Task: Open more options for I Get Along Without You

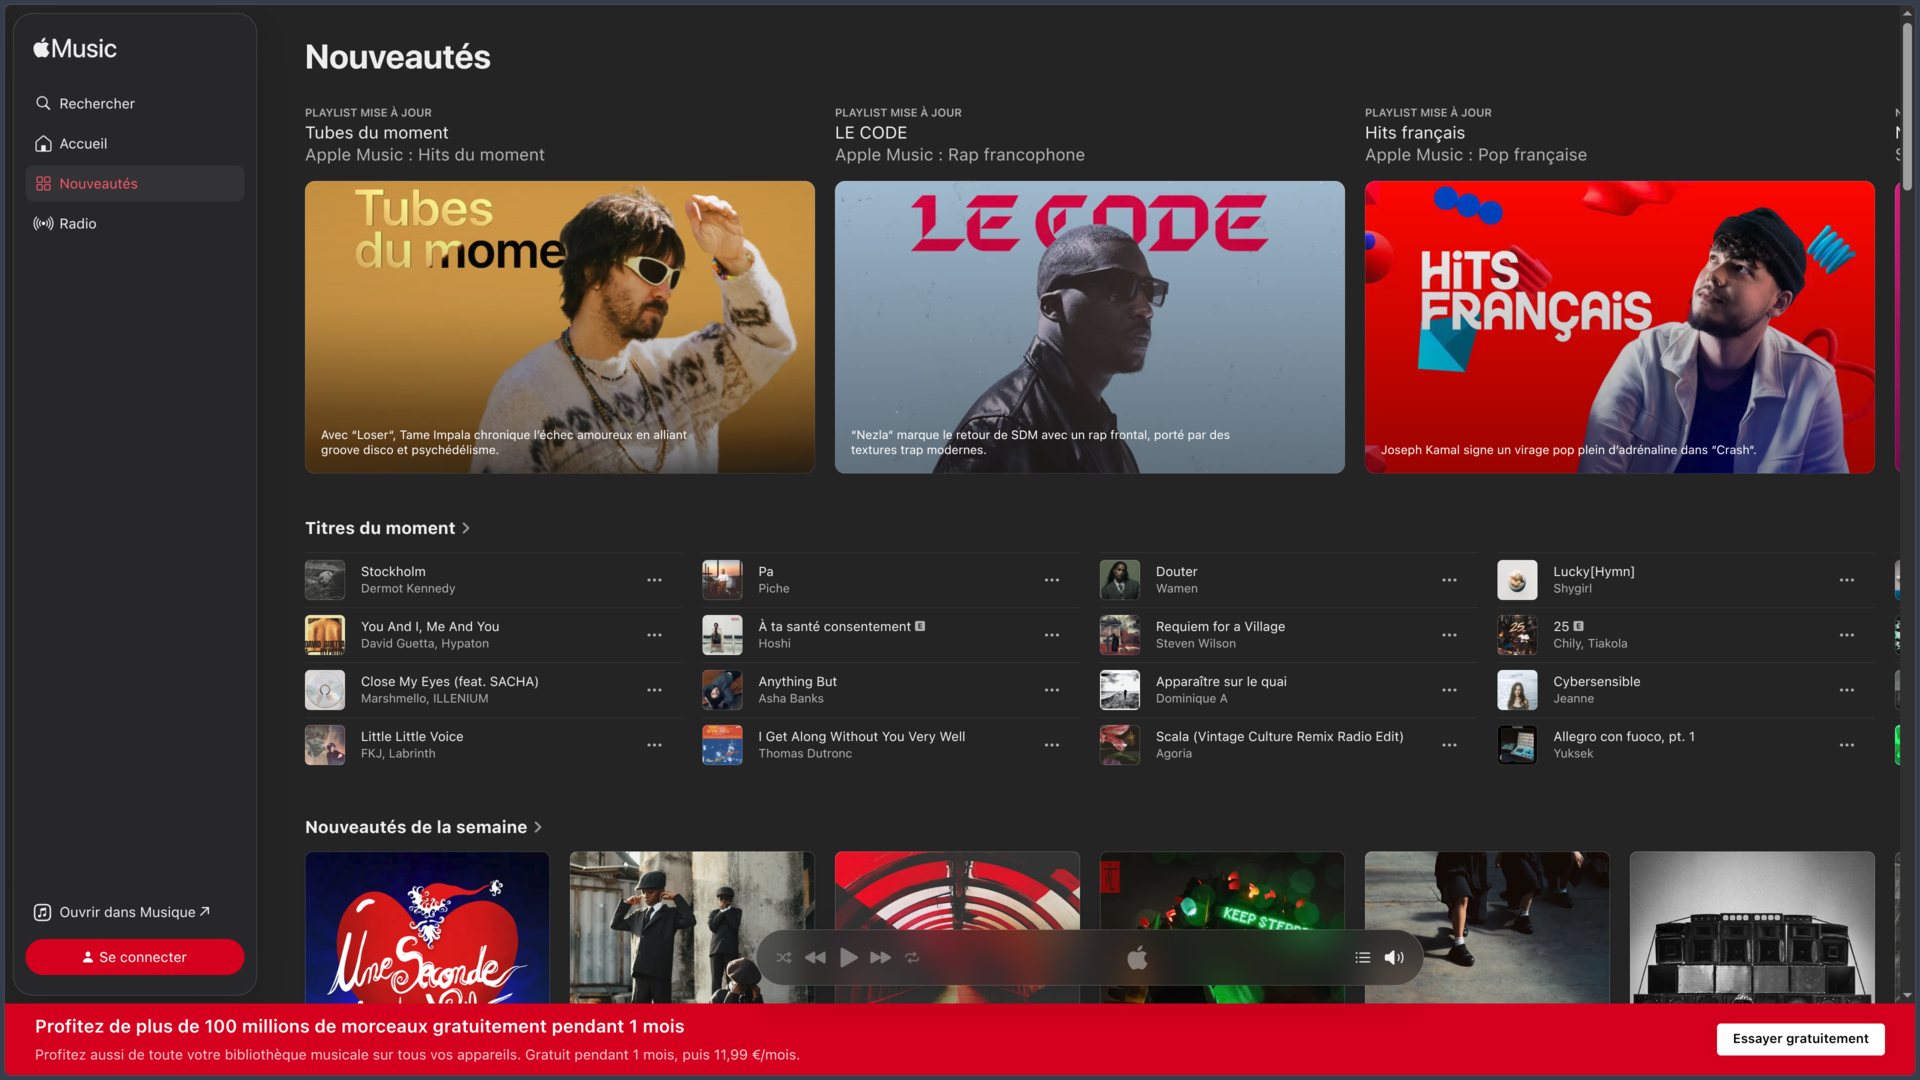Action: click(1052, 745)
